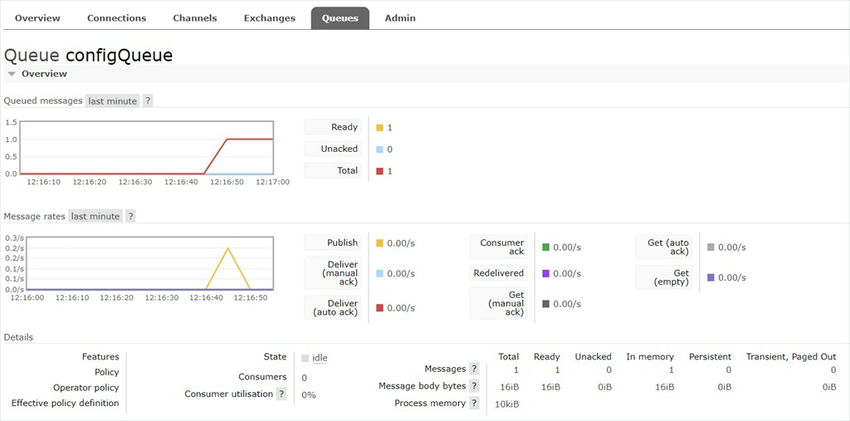
Task: Open Message body bytes help icon
Action: [x=474, y=386]
